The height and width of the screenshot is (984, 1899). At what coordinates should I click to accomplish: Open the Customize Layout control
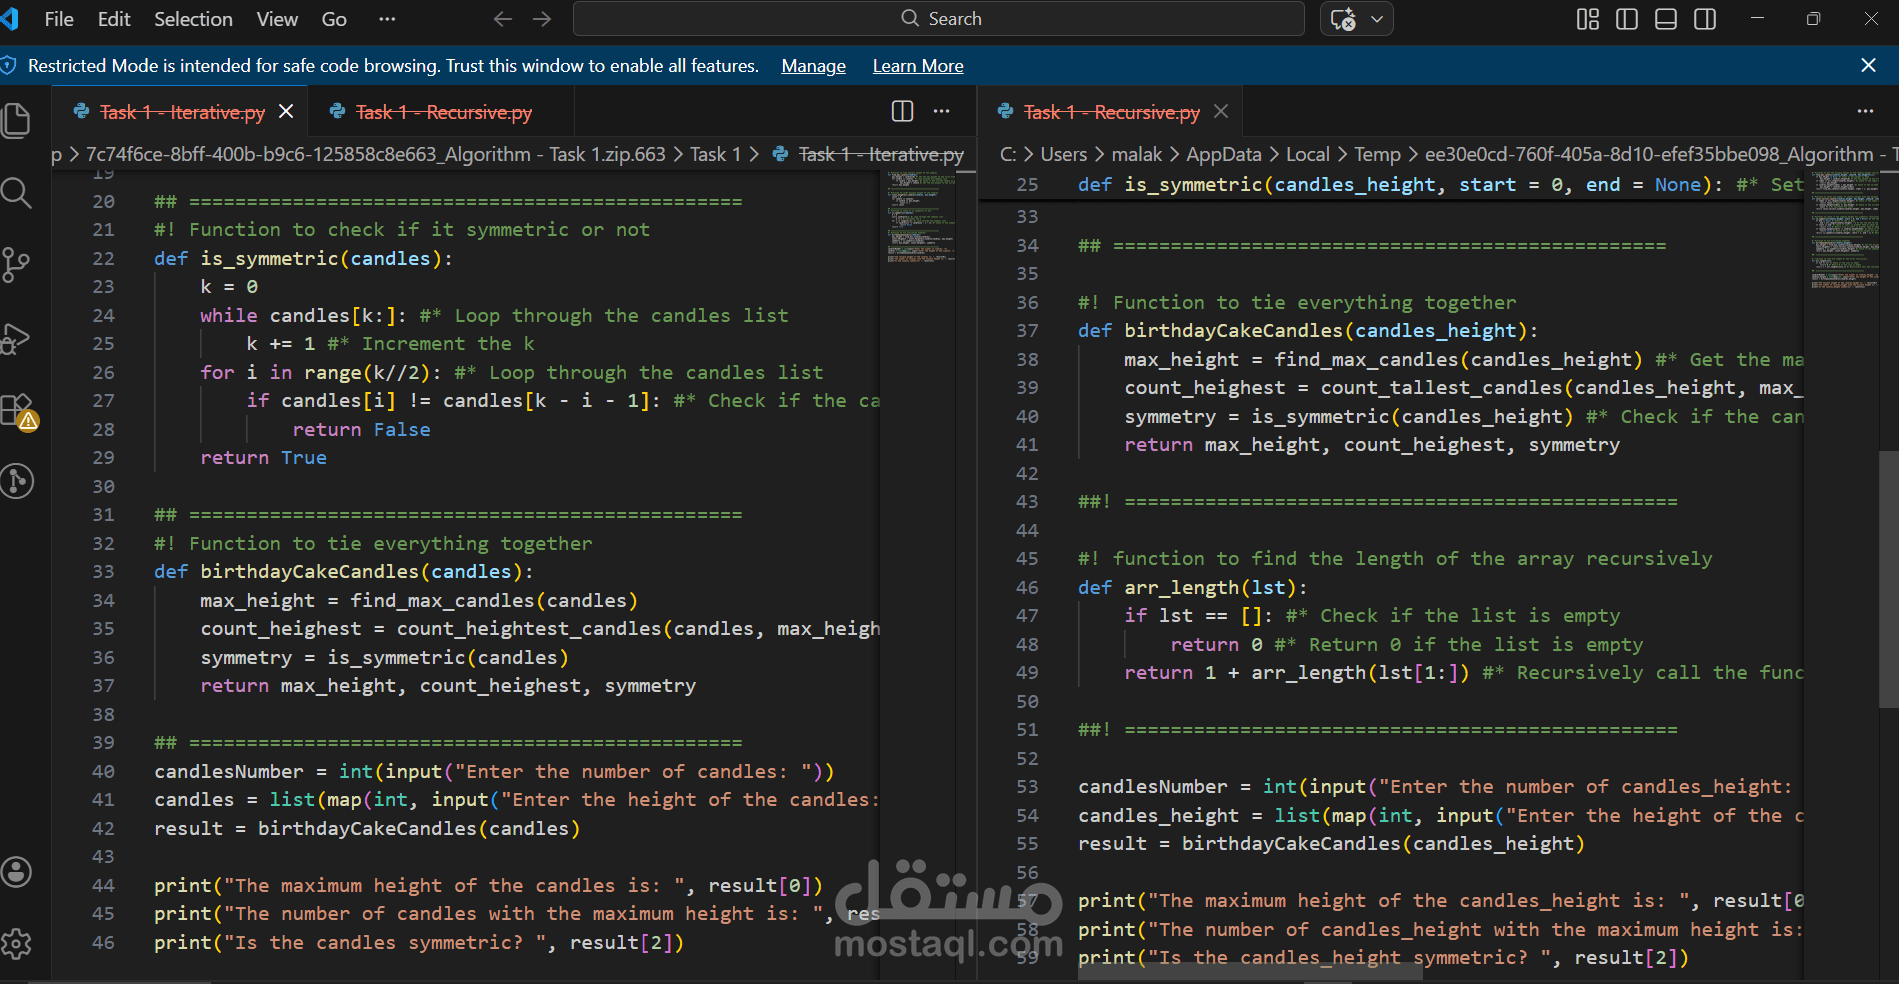pos(1587,19)
